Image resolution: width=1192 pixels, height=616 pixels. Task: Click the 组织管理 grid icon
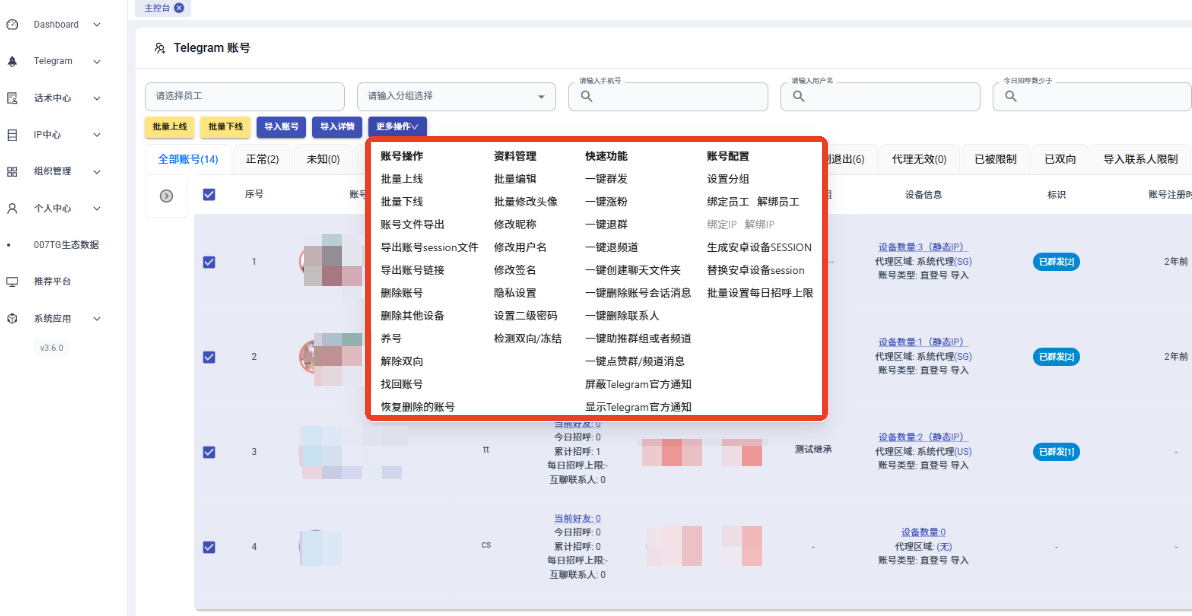pyautogui.click(x=12, y=172)
